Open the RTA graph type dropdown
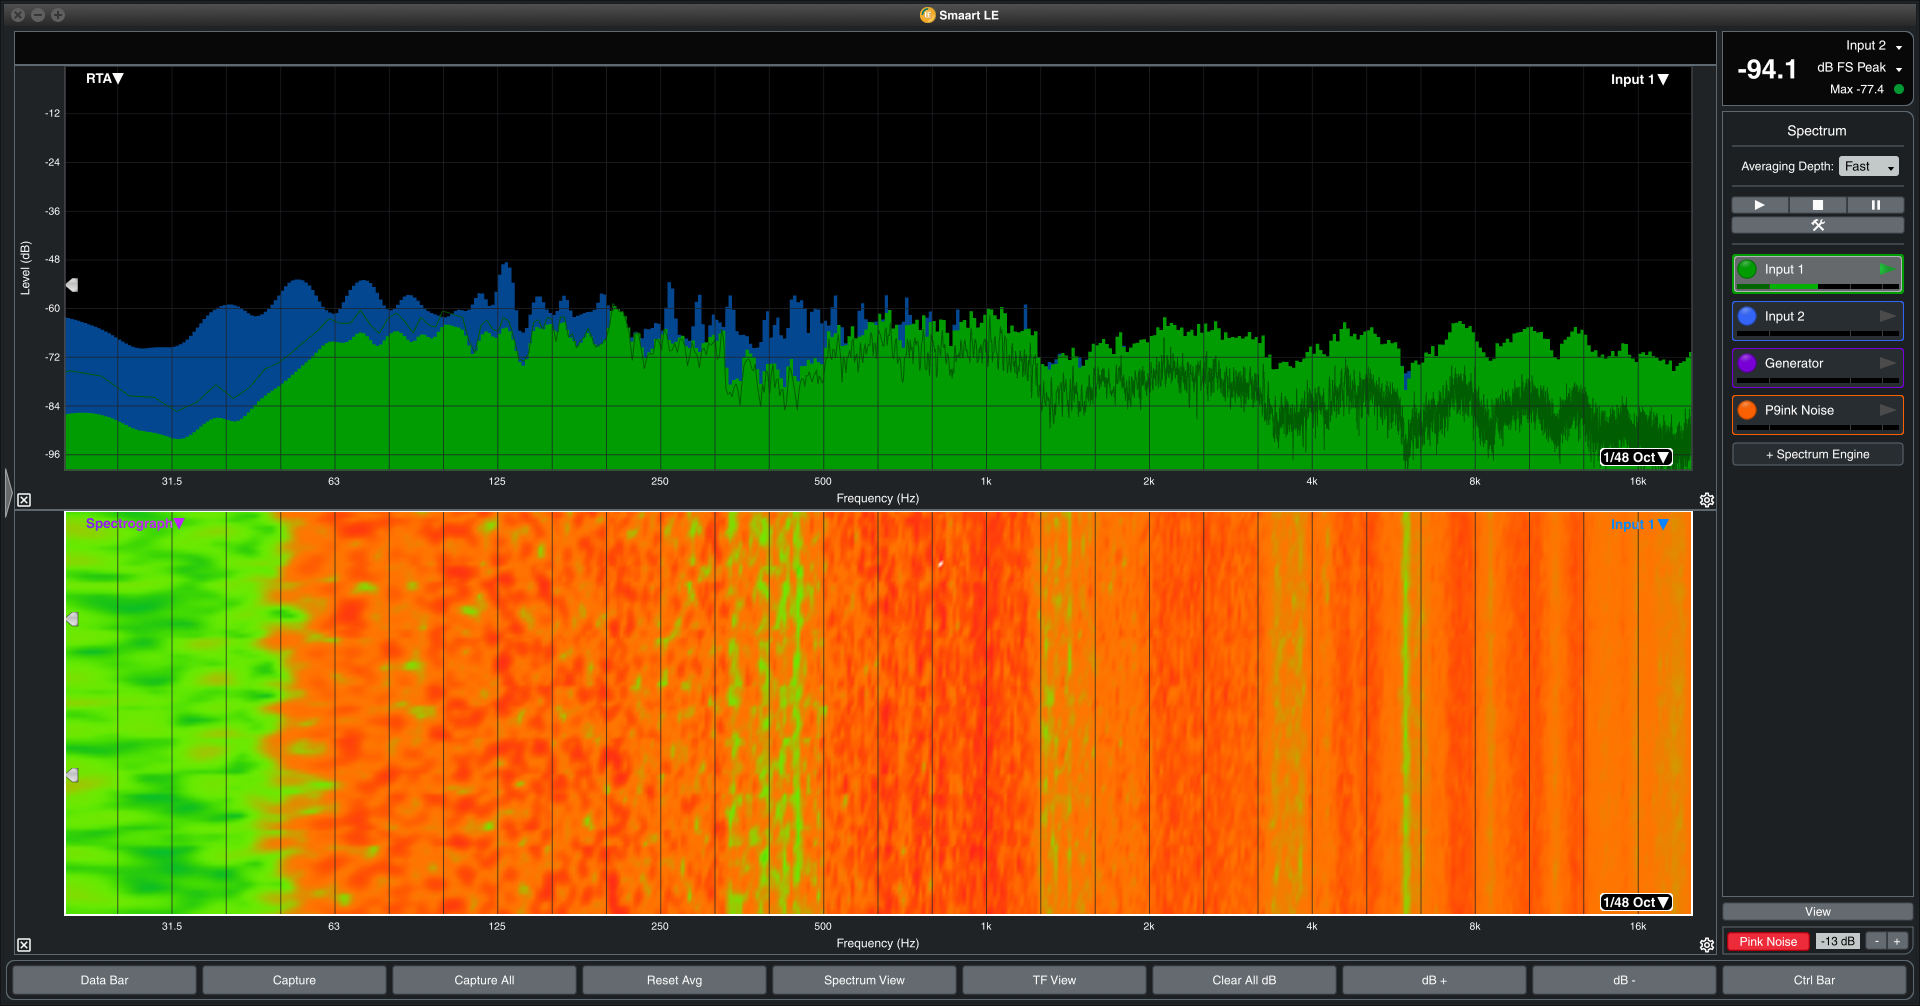 pyautogui.click(x=104, y=78)
